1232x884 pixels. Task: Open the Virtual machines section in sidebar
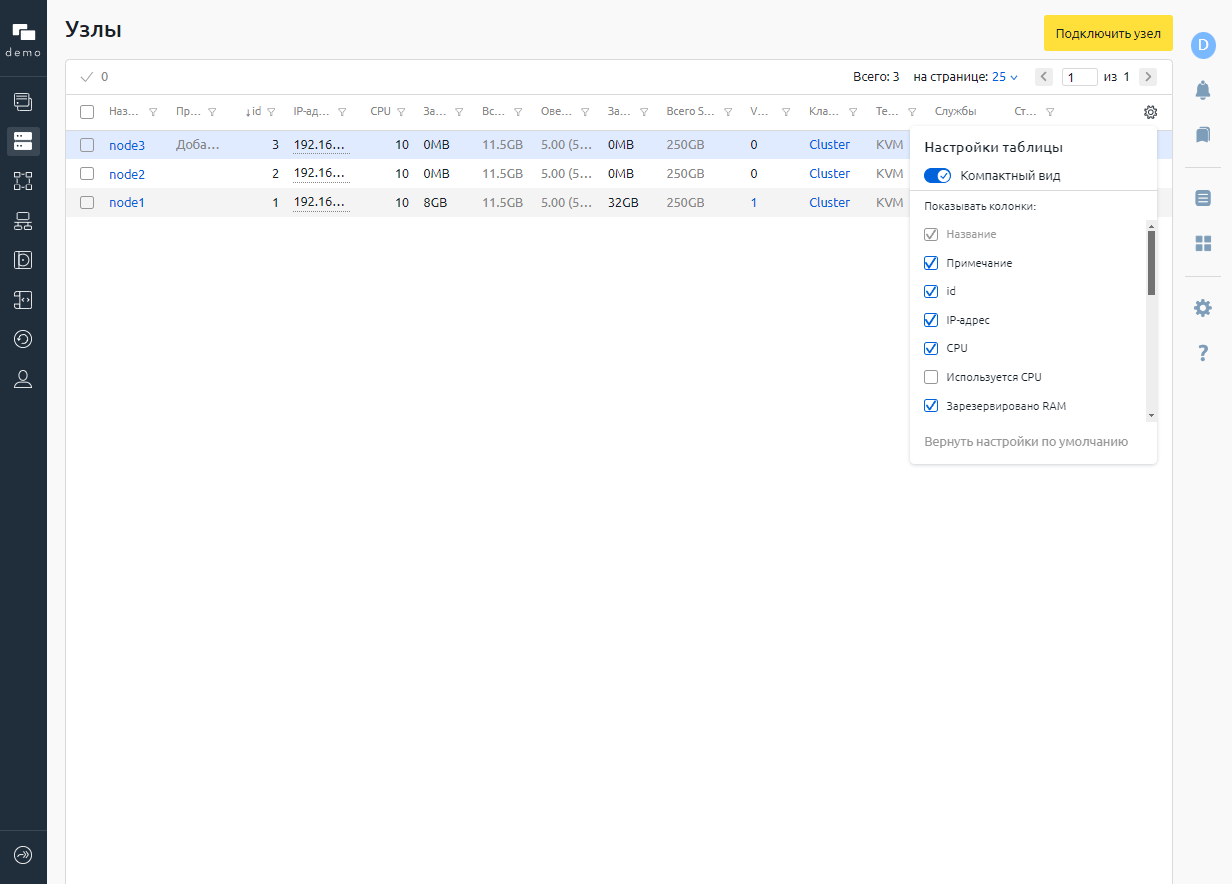pyautogui.click(x=23, y=101)
